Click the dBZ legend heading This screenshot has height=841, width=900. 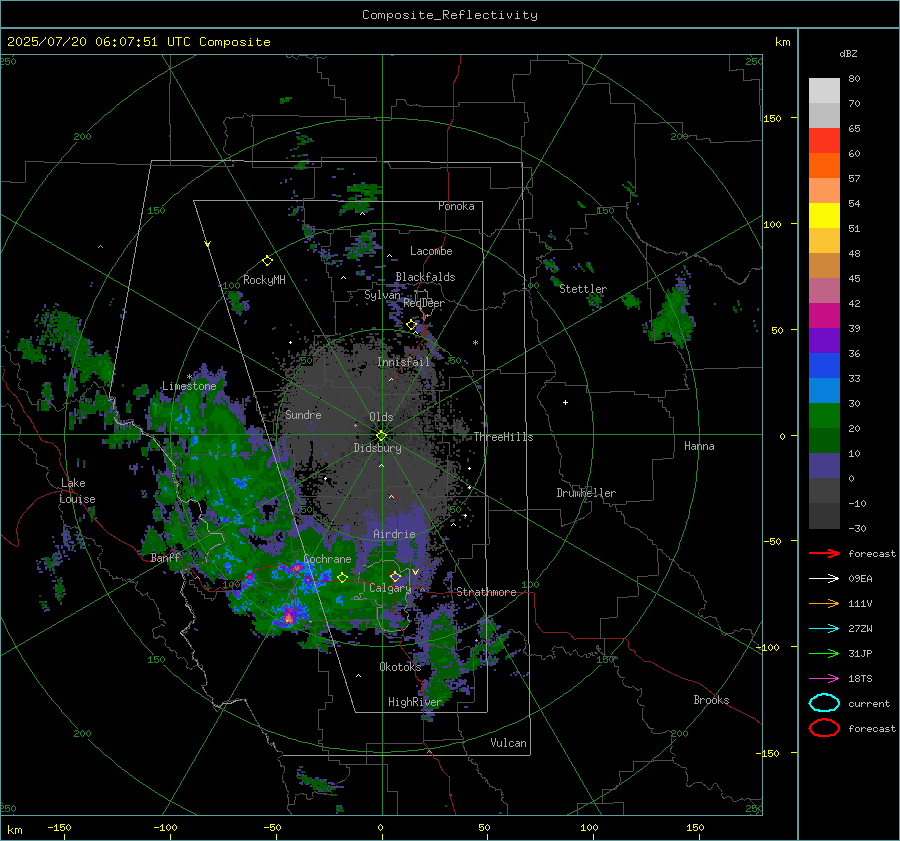tap(848, 53)
